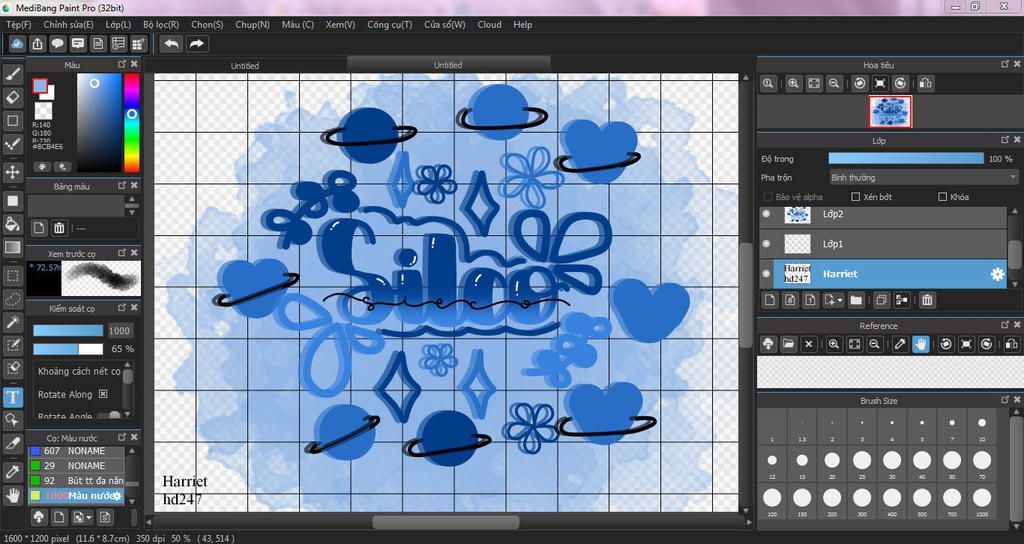
Task: Delete layer with trash icon in Lớp panel
Action: click(x=927, y=300)
